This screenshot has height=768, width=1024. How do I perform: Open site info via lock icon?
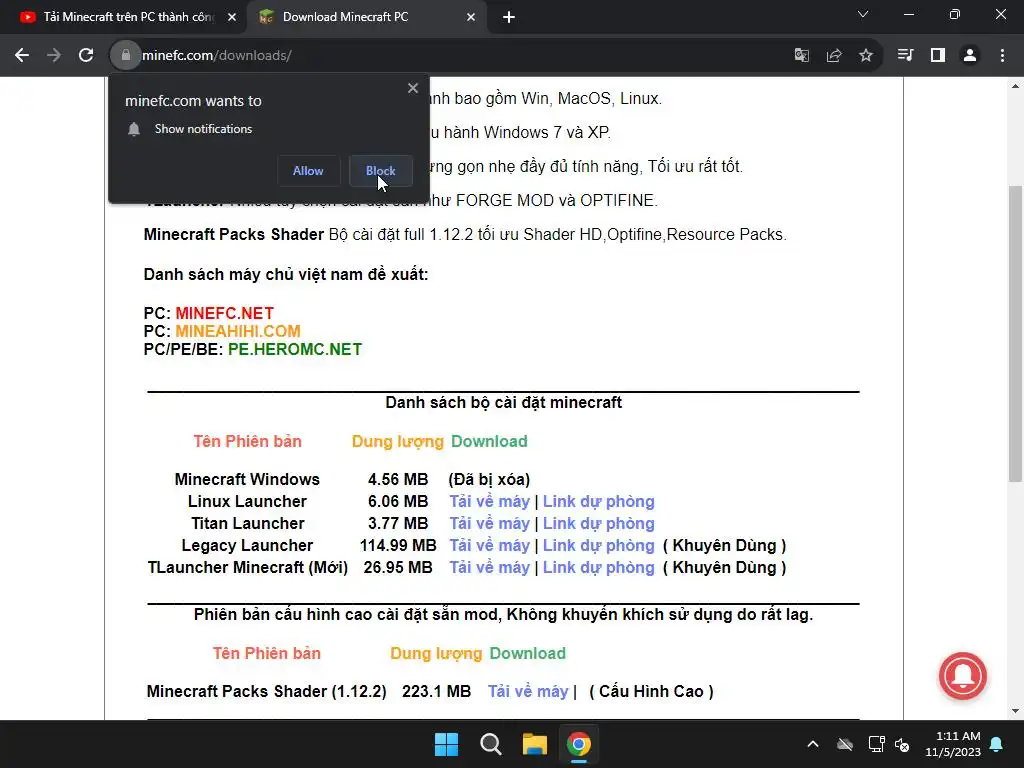pyautogui.click(x=125, y=56)
